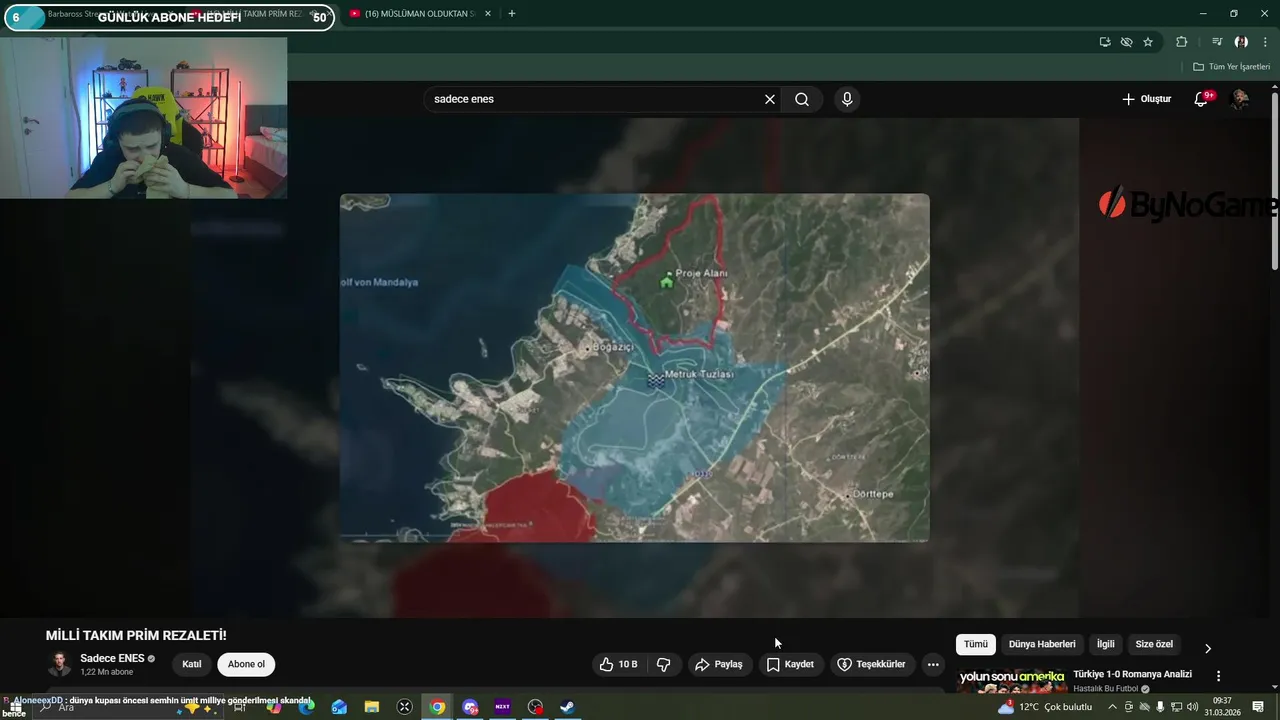Viewport: 1280px width, 720px height.
Task: Open the NZXT app from the taskbar
Action: click(502, 707)
